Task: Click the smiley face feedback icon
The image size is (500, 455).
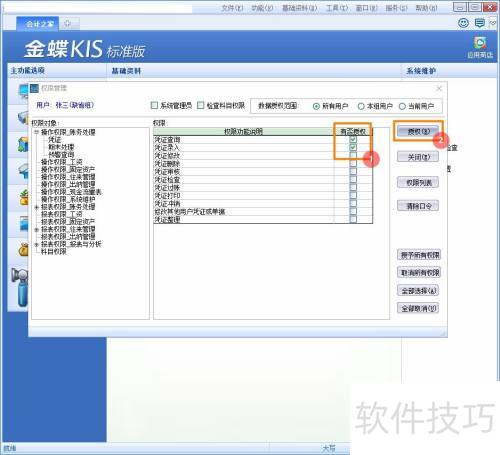Action: pyautogui.click(x=463, y=23)
